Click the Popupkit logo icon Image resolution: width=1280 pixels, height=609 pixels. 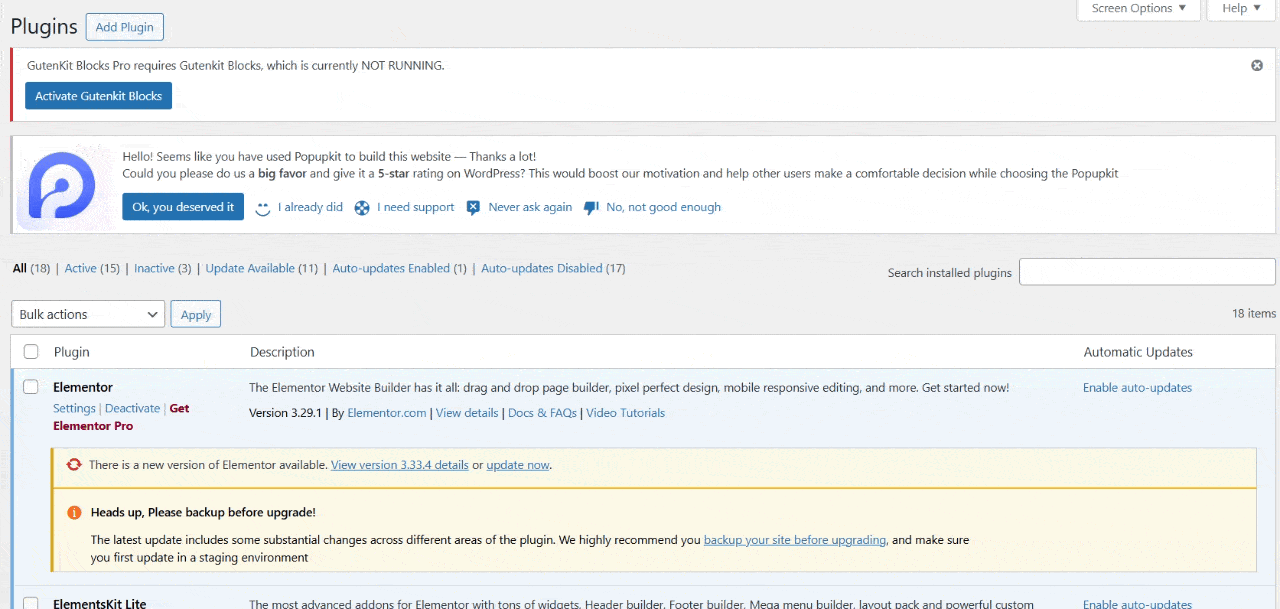62,185
